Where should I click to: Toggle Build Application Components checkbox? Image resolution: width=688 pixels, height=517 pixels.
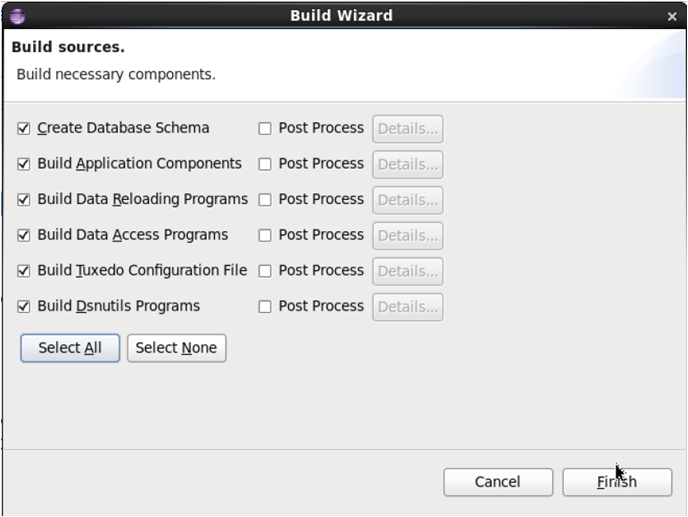point(24,164)
